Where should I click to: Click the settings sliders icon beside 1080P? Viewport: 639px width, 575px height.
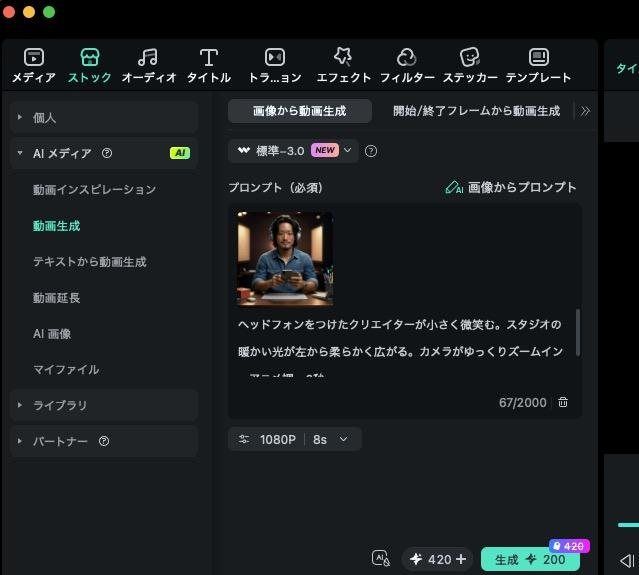click(x=244, y=439)
